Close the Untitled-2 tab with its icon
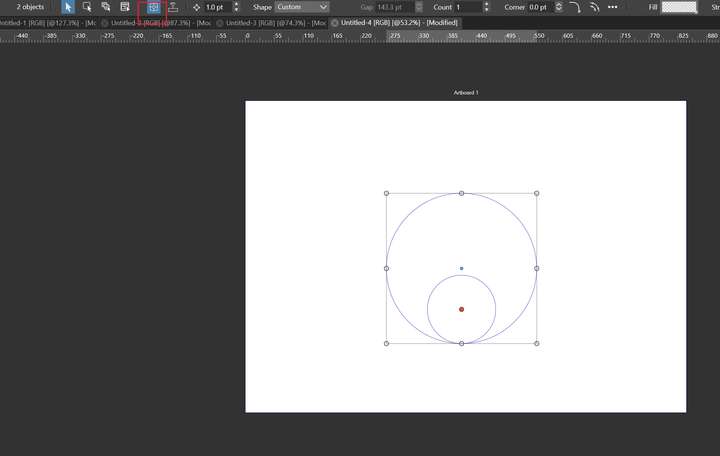Viewport: 720px width, 456px height. click(x=105, y=23)
